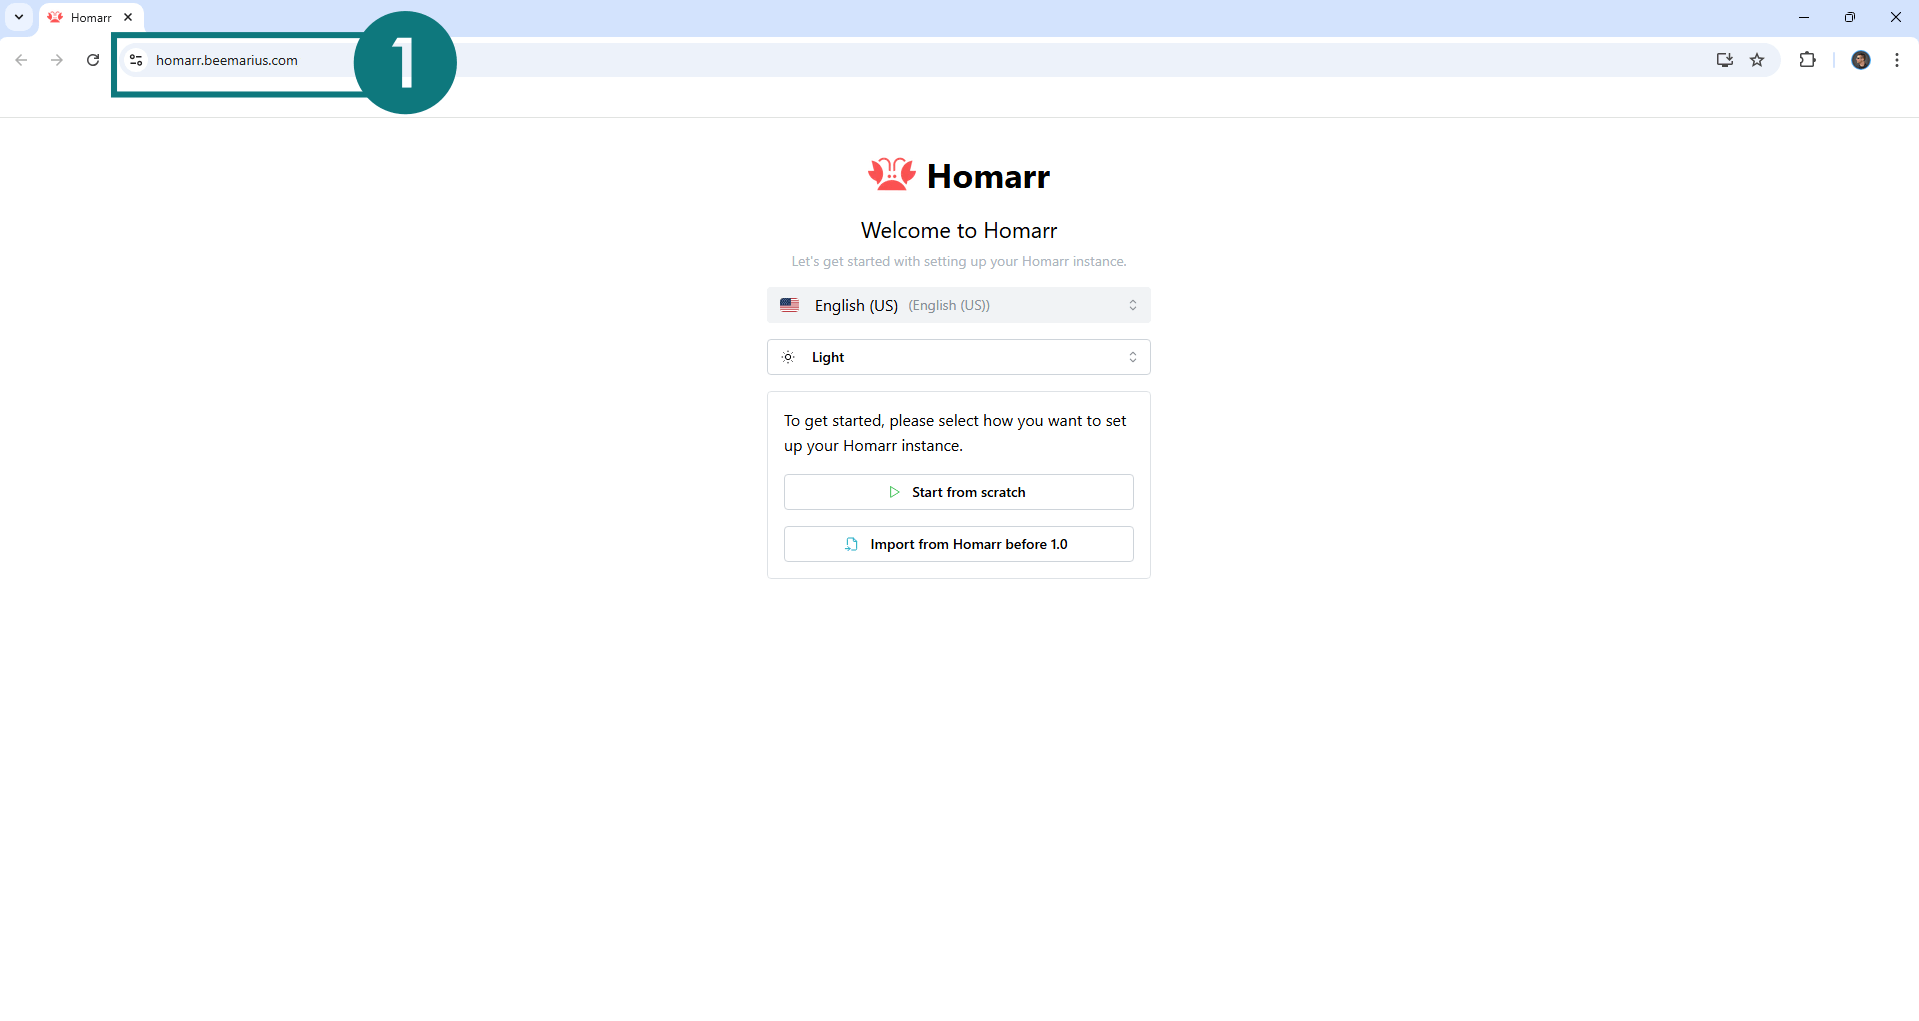Click the reload page icon
1919x1021 pixels.
92,60
